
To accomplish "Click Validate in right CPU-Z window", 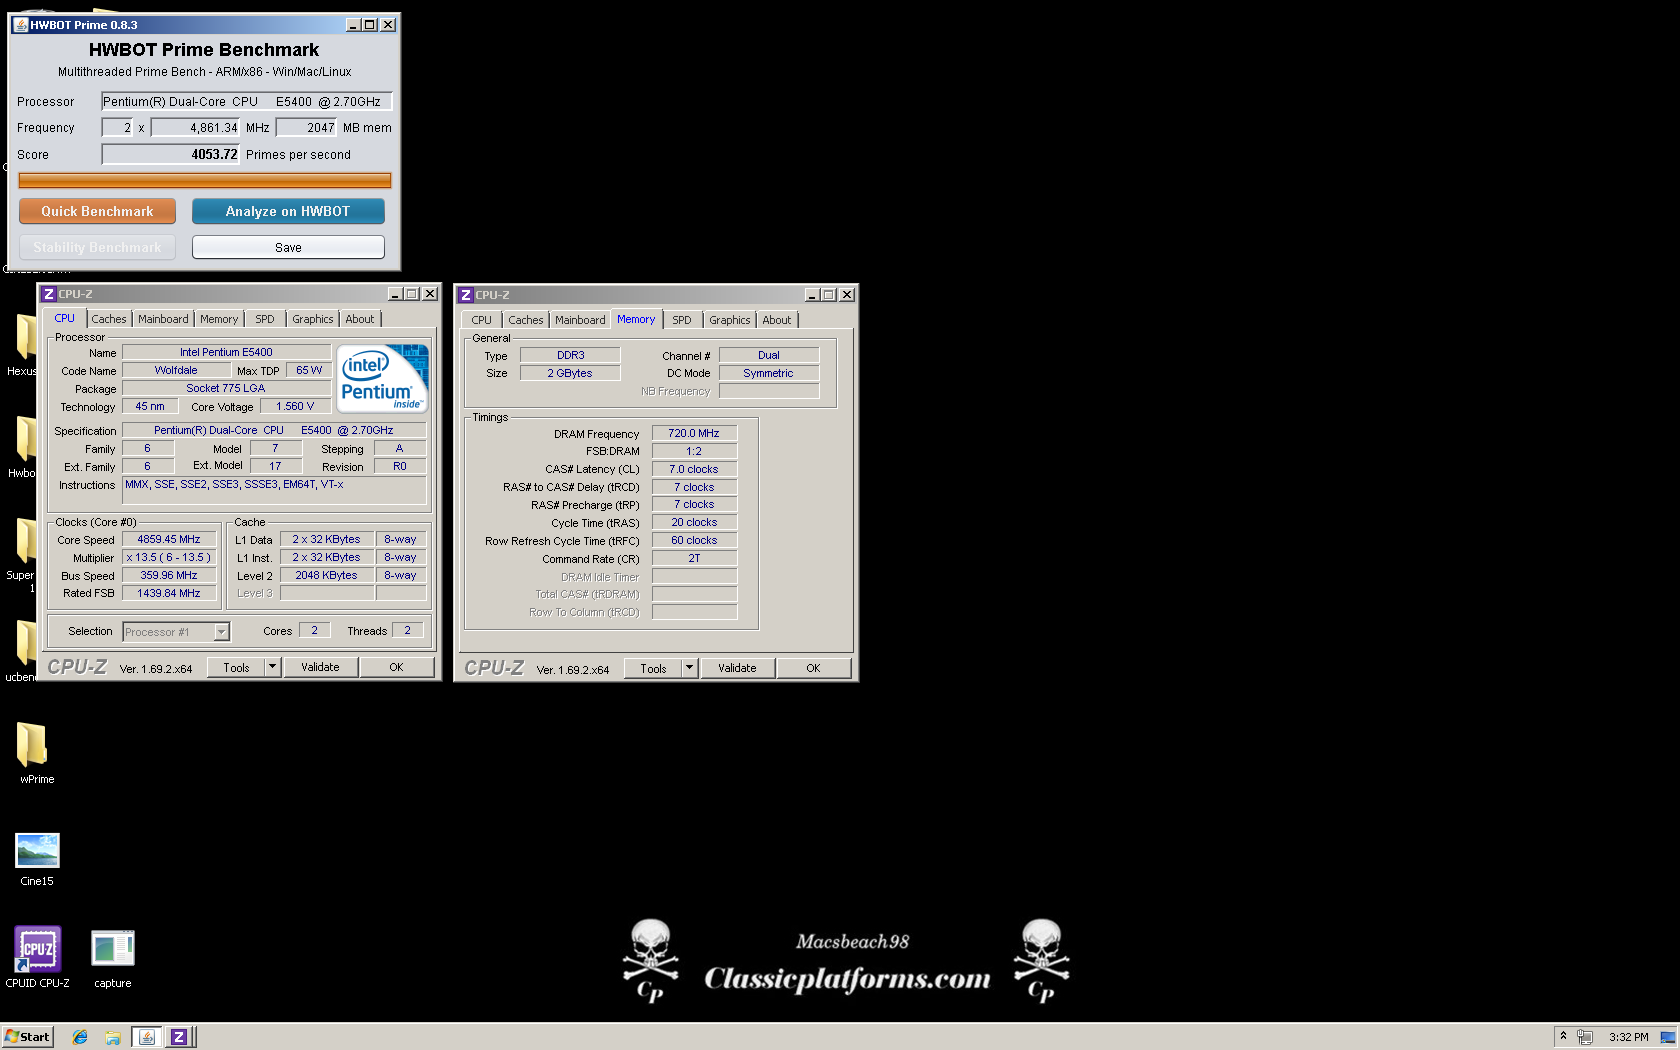I will 737,668.
